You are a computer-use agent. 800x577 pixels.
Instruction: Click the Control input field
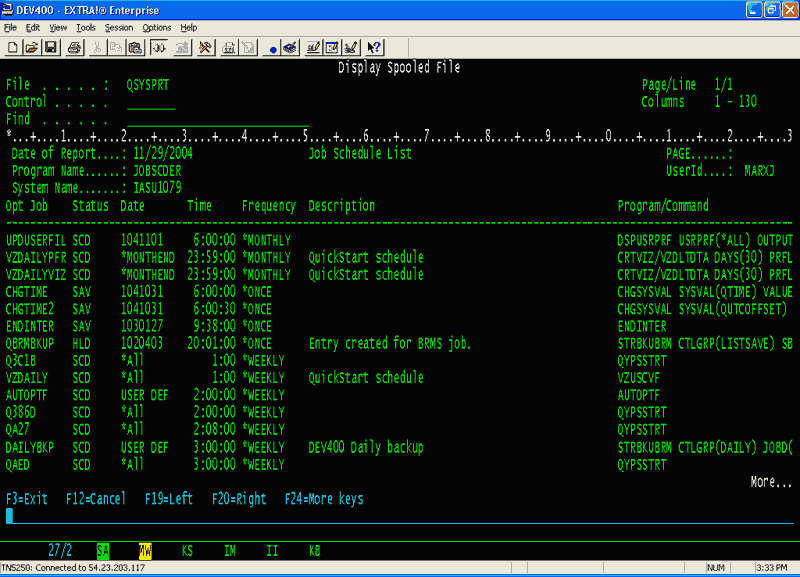click(x=151, y=102)
